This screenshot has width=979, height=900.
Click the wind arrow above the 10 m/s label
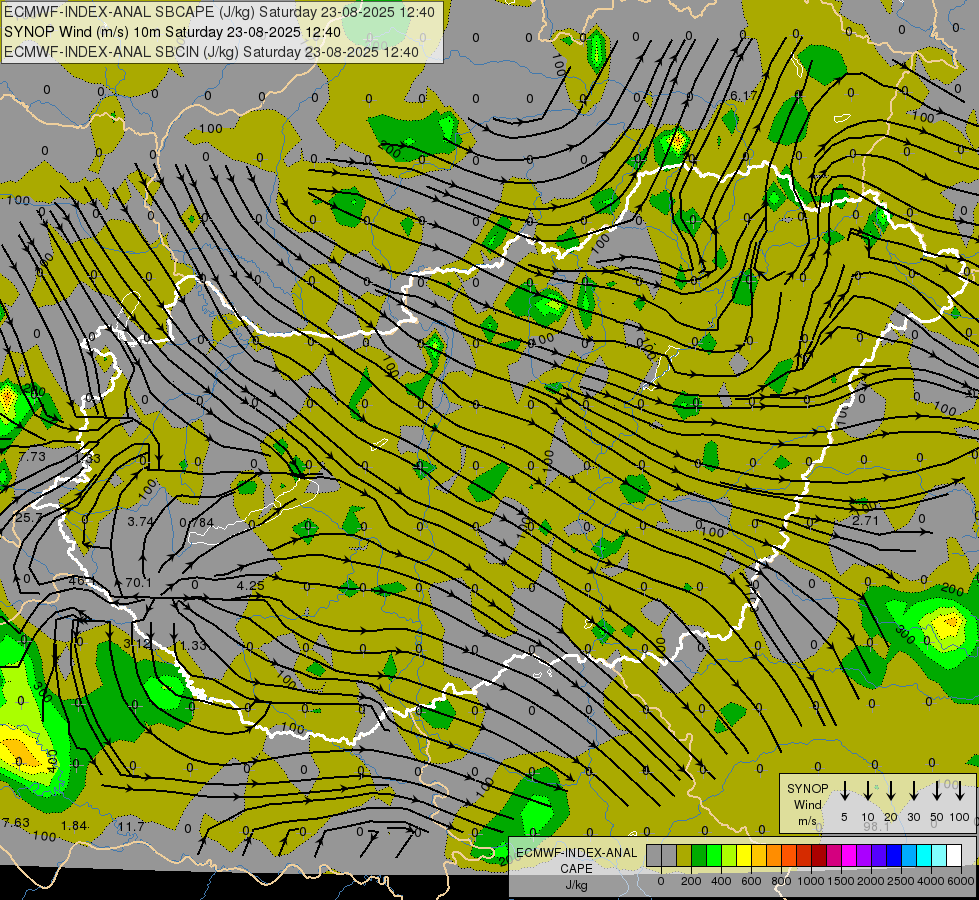867,791
